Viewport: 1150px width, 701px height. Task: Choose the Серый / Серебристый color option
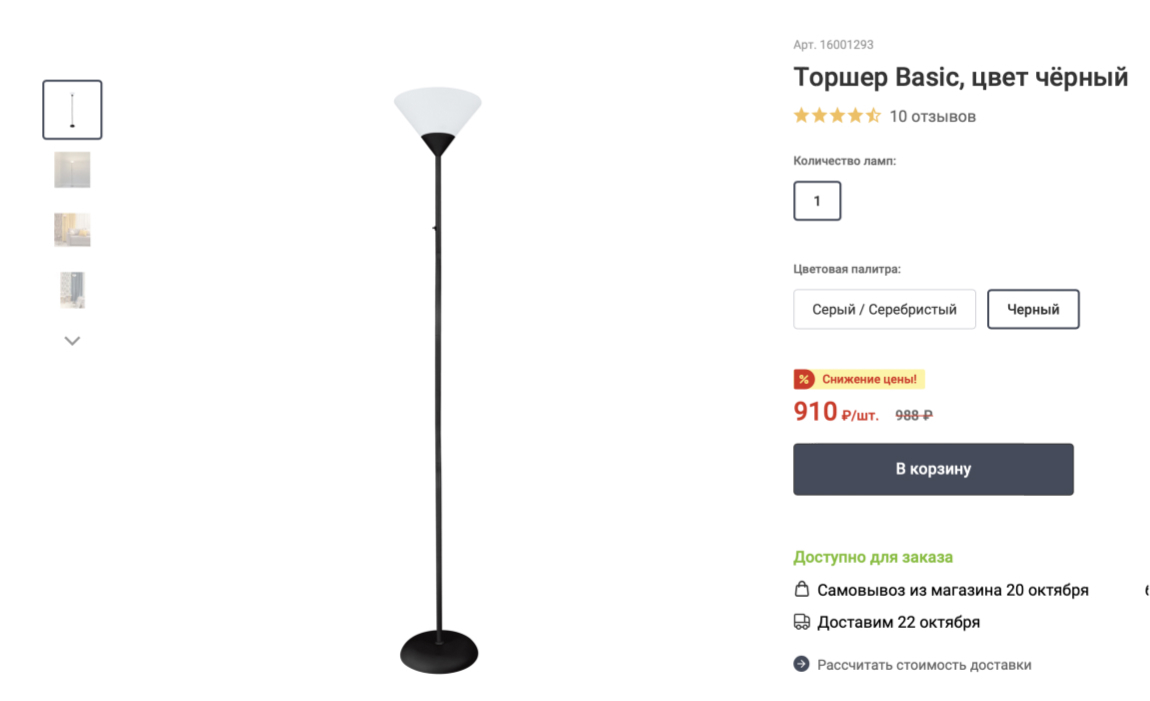884,309
